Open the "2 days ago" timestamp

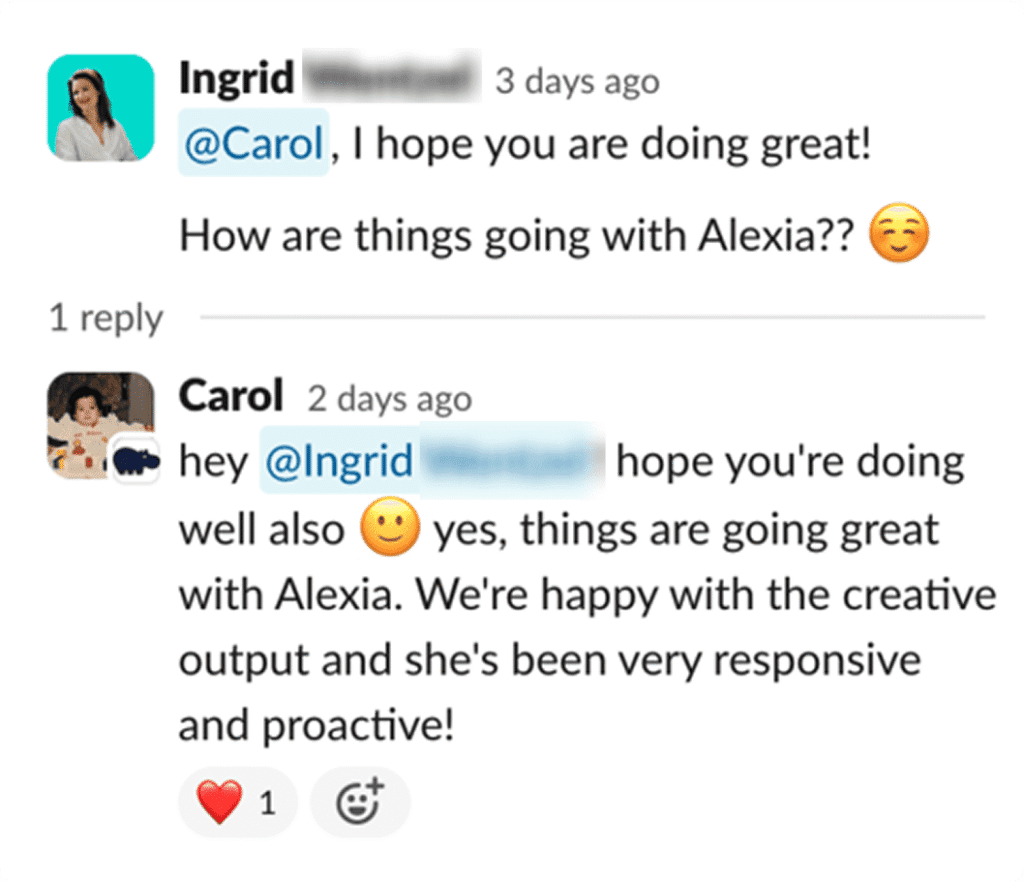click(389, 399)
